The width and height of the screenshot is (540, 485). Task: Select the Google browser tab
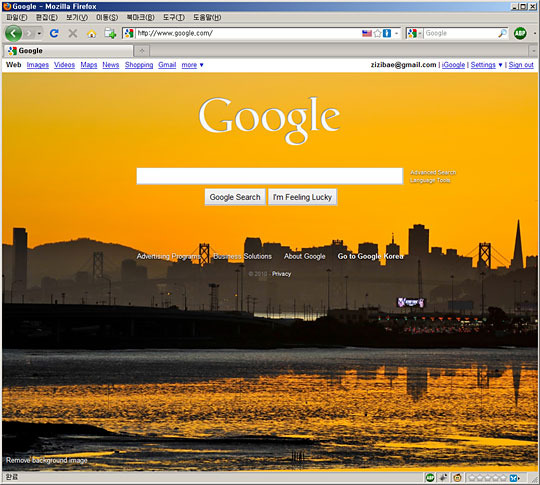pos(68,51)
